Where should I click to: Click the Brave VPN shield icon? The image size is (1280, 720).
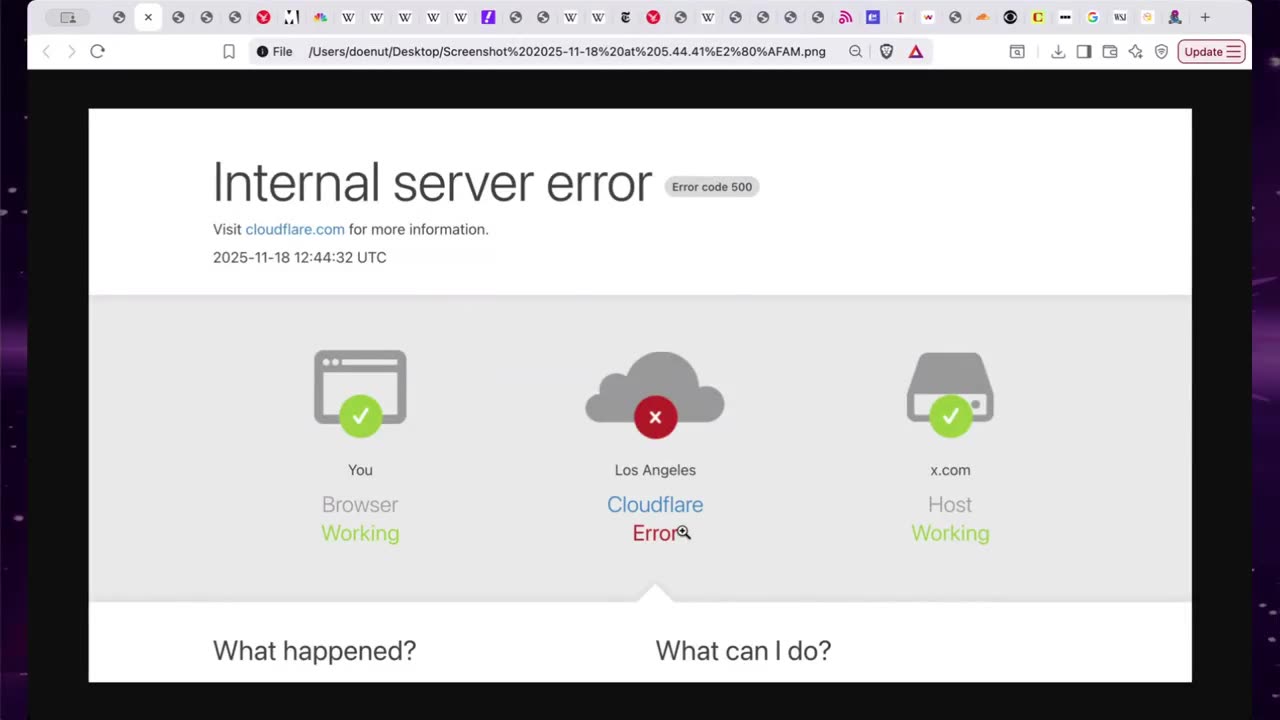1161,51
